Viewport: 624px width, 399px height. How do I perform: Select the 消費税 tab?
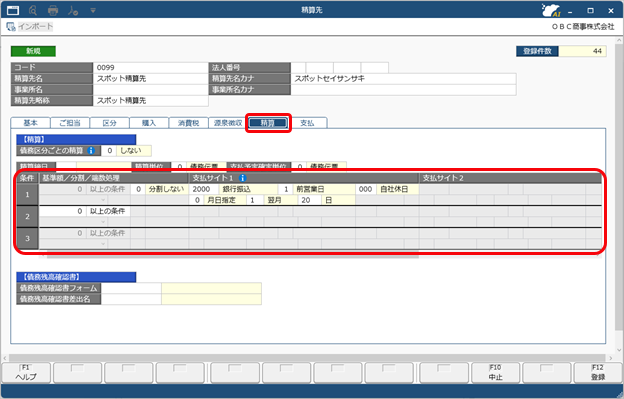point(188,123)
